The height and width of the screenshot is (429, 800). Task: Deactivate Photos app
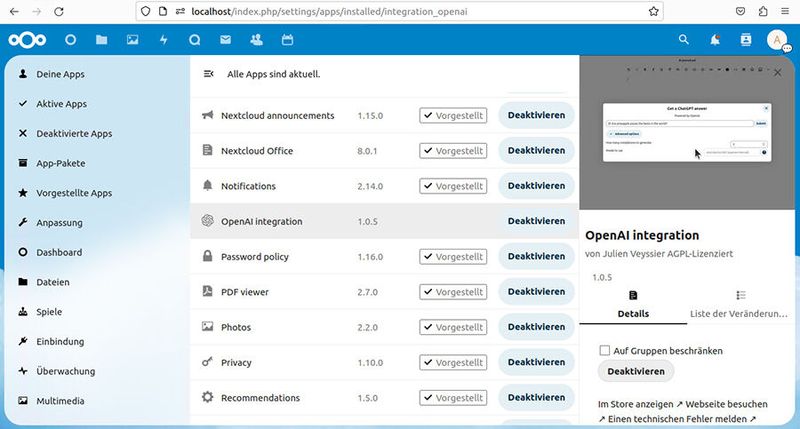coord(536,327)
